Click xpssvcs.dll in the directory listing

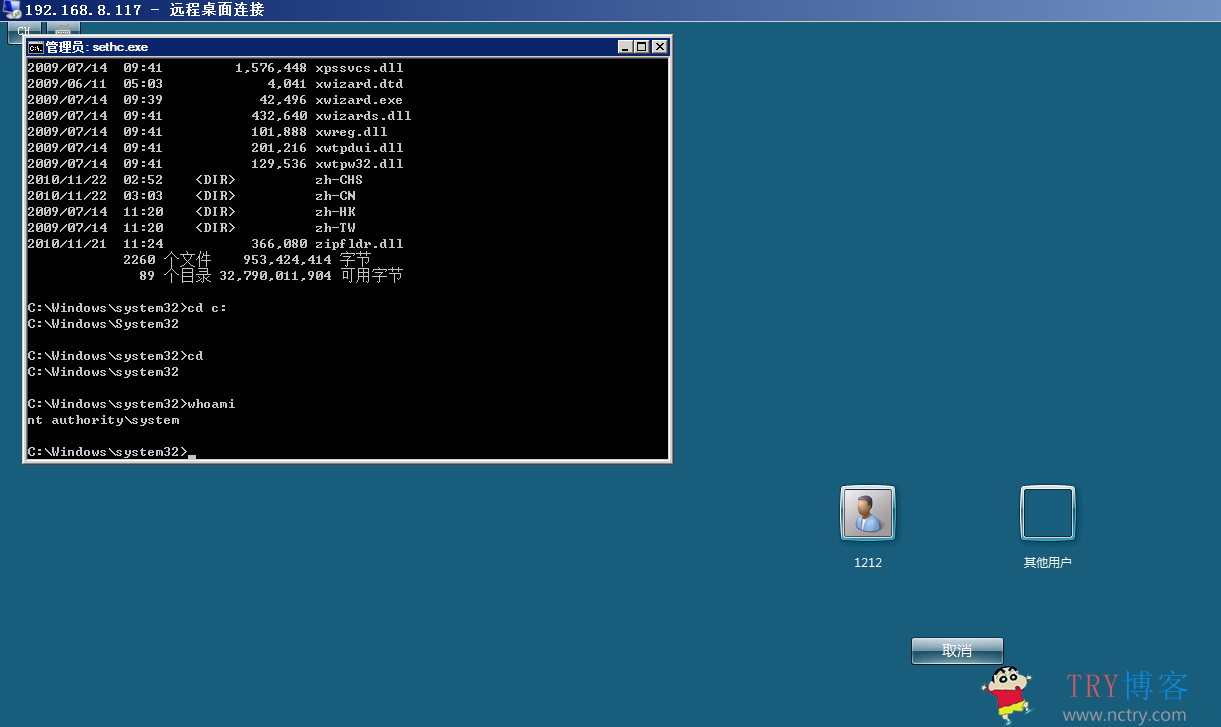(x=359, y=68)
